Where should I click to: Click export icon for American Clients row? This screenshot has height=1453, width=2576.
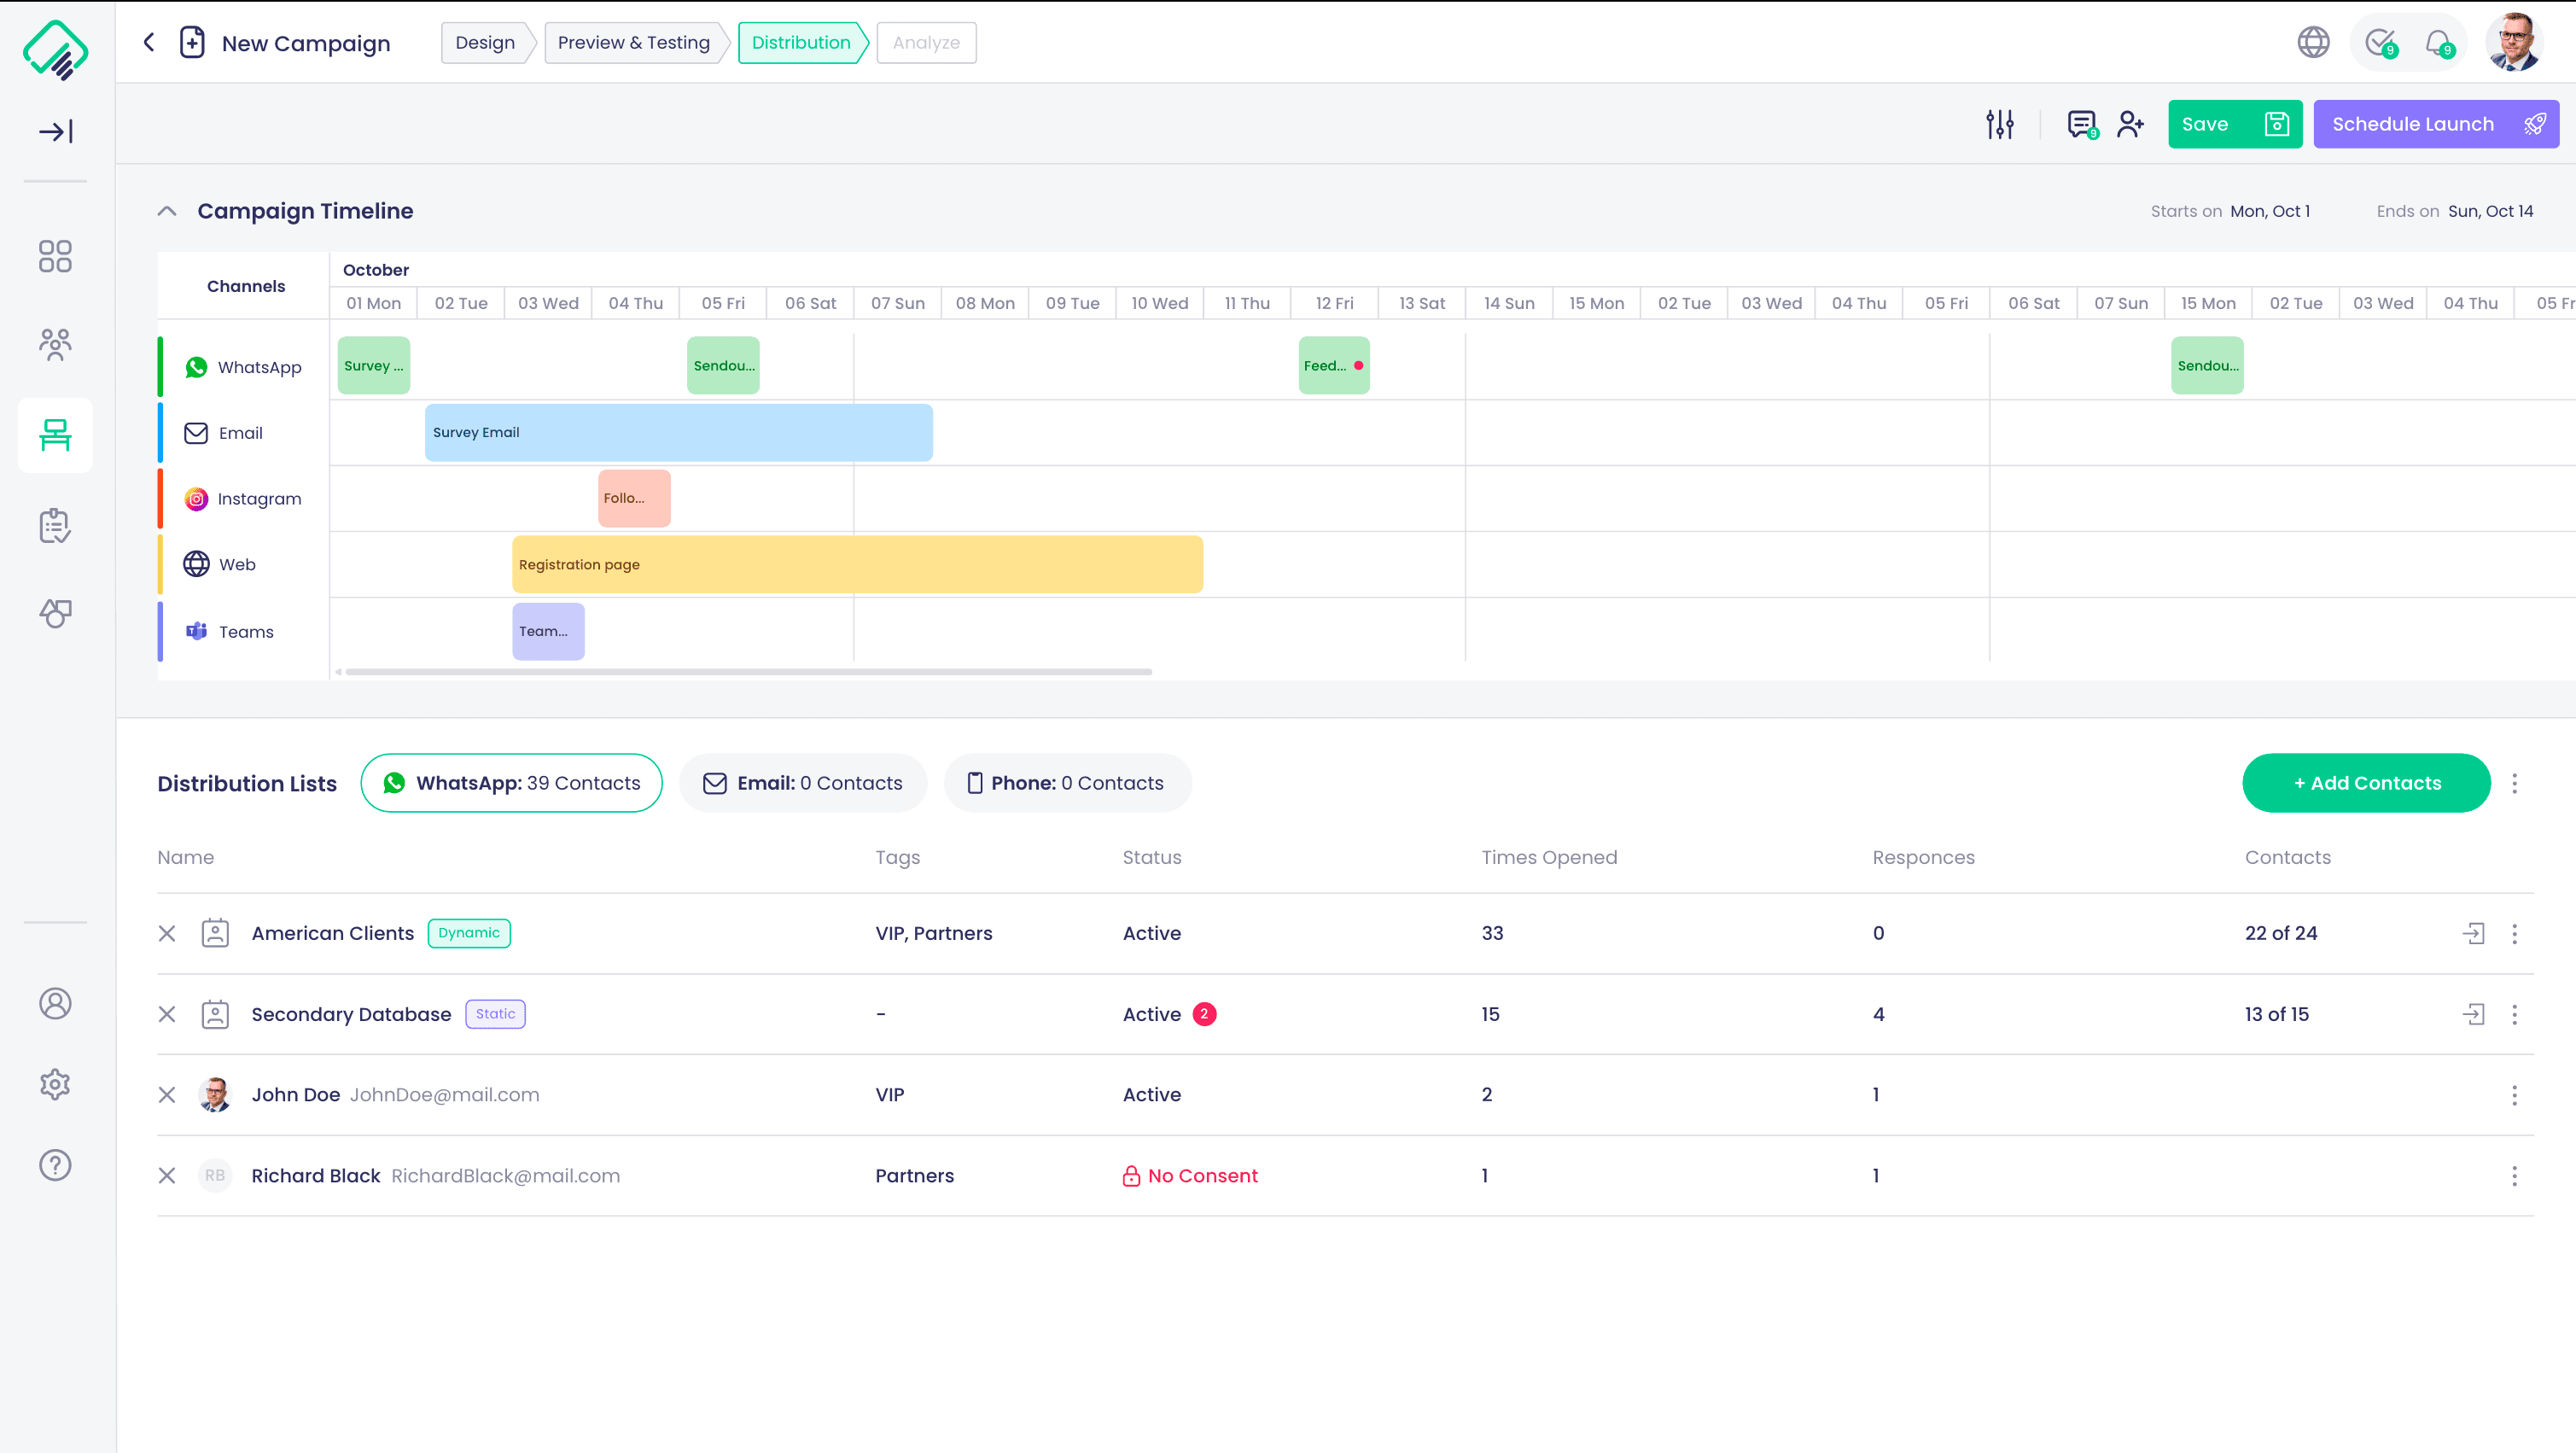(x=2473, y=933)
